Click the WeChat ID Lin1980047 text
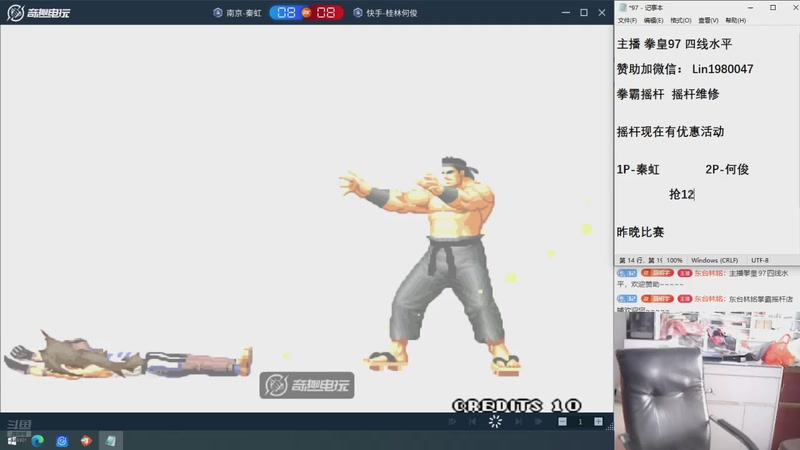 pos(722,69)
